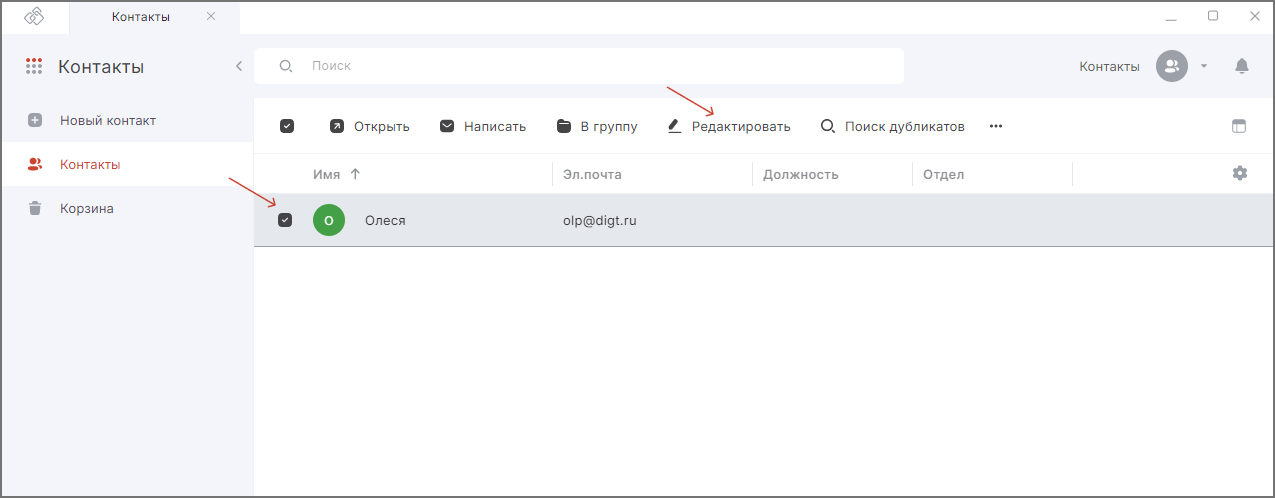Maximize the application window
Viewport: 1275px width, 498px height.
1213,16
